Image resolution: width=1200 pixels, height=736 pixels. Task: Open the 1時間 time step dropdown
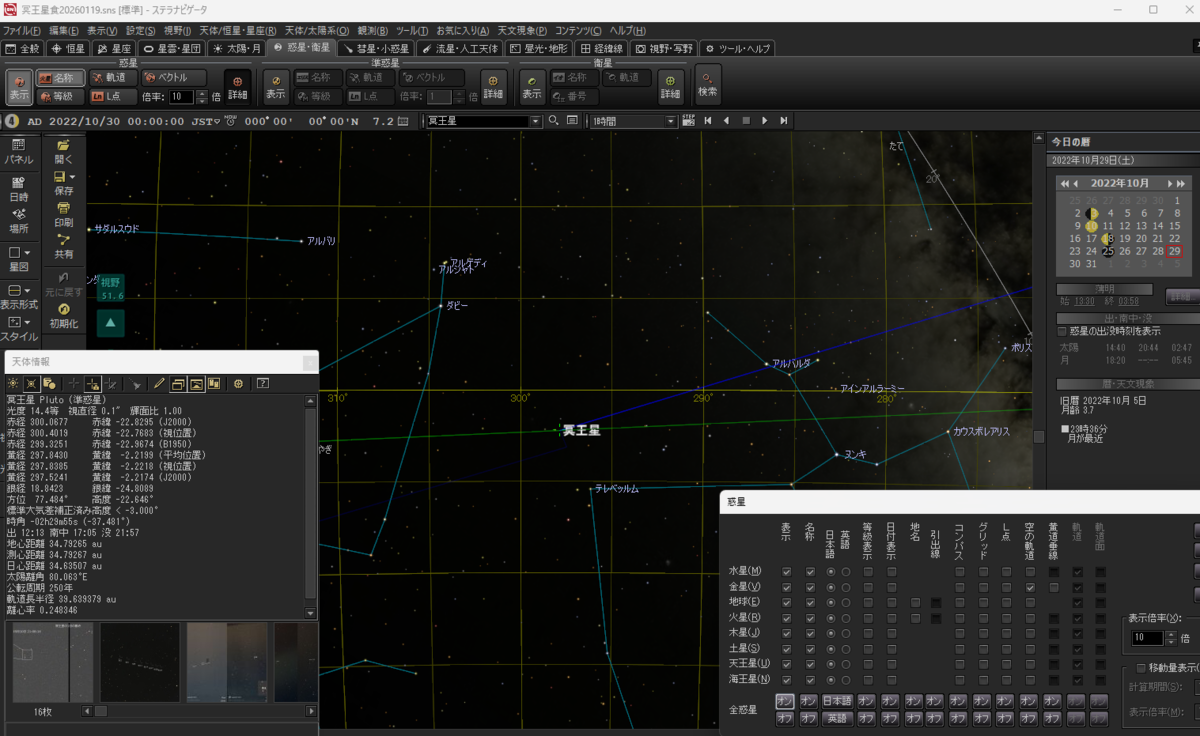coord(671,121)
